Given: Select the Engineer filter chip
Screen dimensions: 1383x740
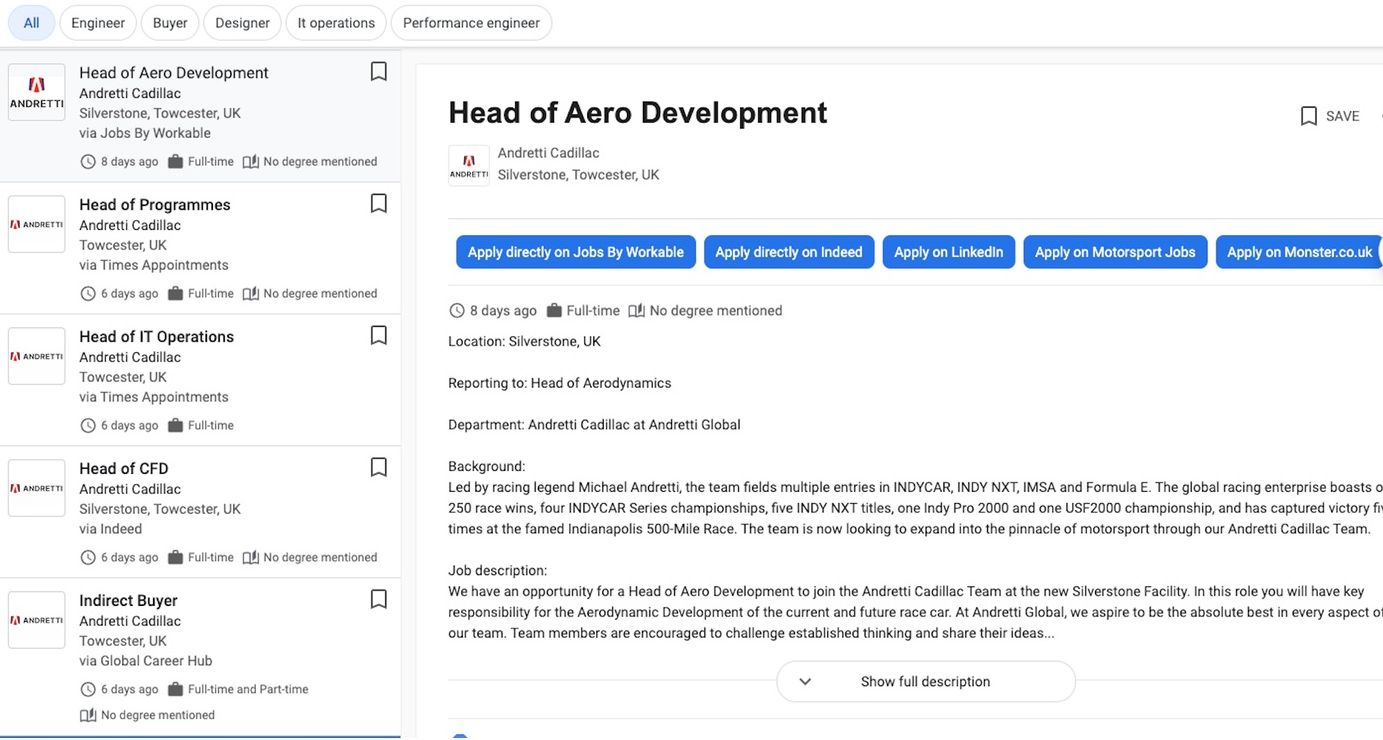Looking at the screenshot, I should (x=98, y=23).
